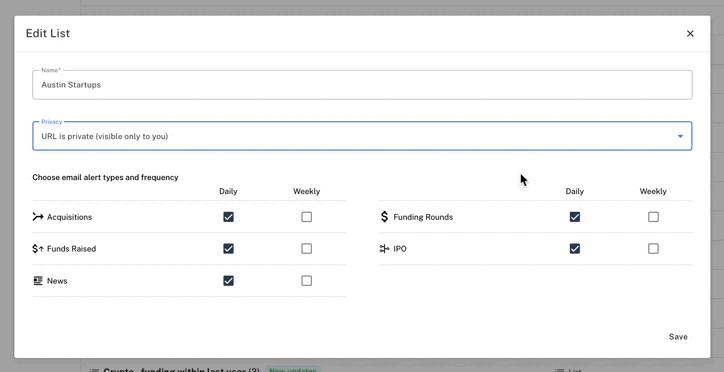Click the Funding Rounds dollar icon
Viewport: 724px width, 372px height.
[x=384, y=217]
